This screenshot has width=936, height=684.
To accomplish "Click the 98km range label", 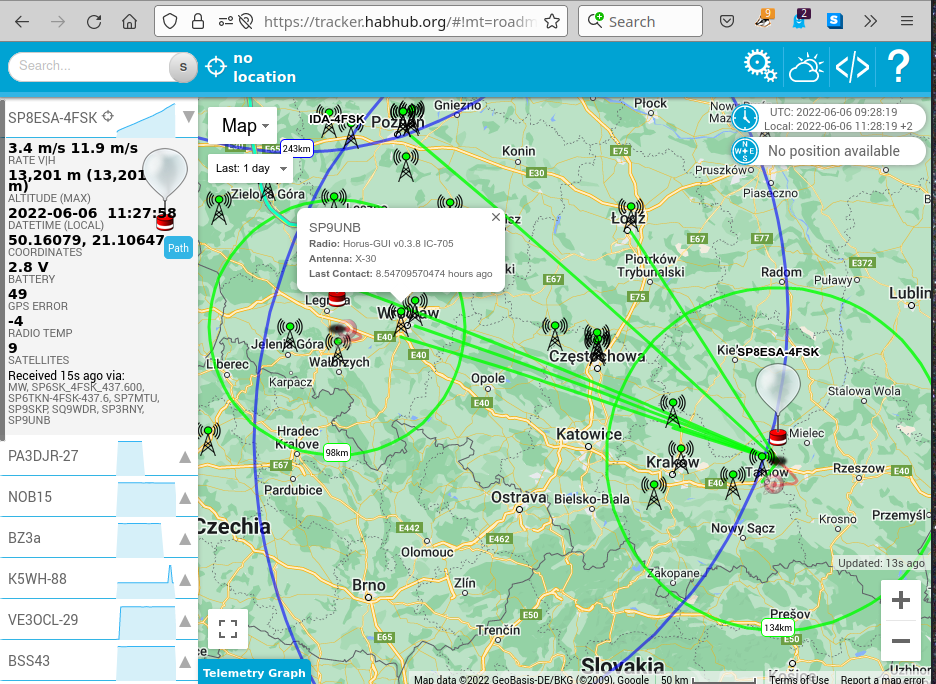I will tap(337, 452).
